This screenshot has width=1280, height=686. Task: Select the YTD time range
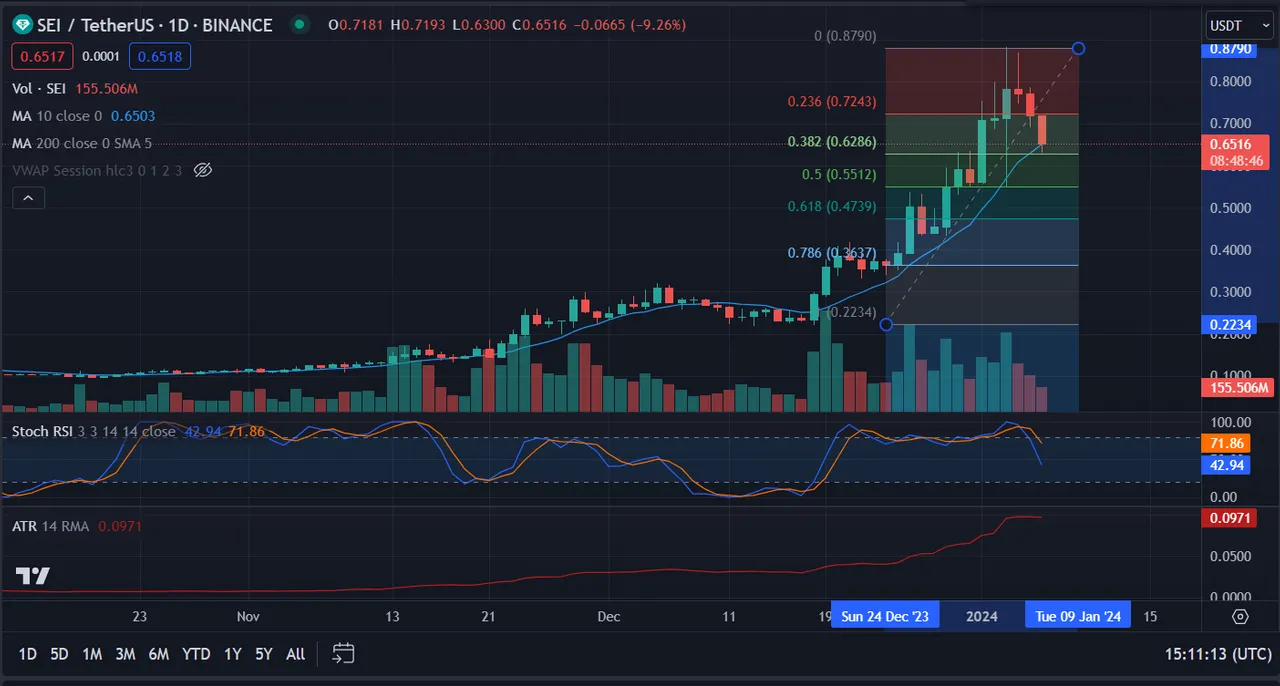tap(196, 654)
